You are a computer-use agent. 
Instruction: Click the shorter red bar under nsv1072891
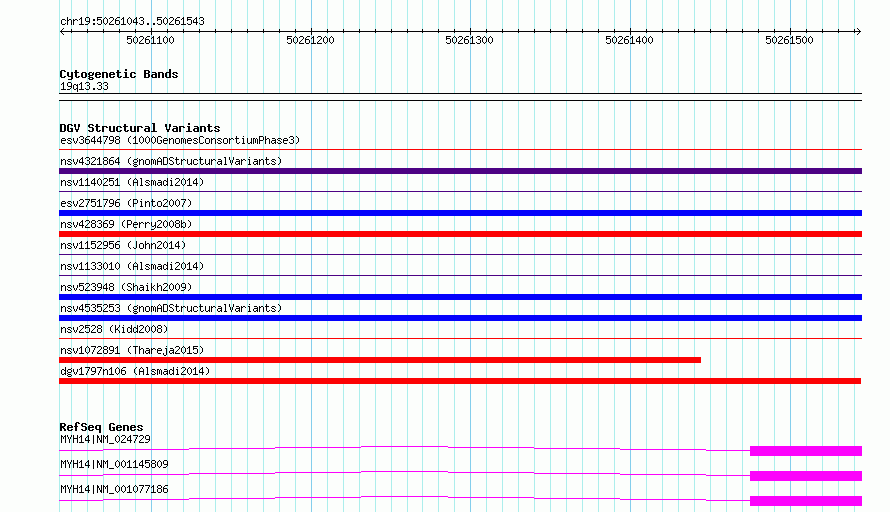point(380,360)
